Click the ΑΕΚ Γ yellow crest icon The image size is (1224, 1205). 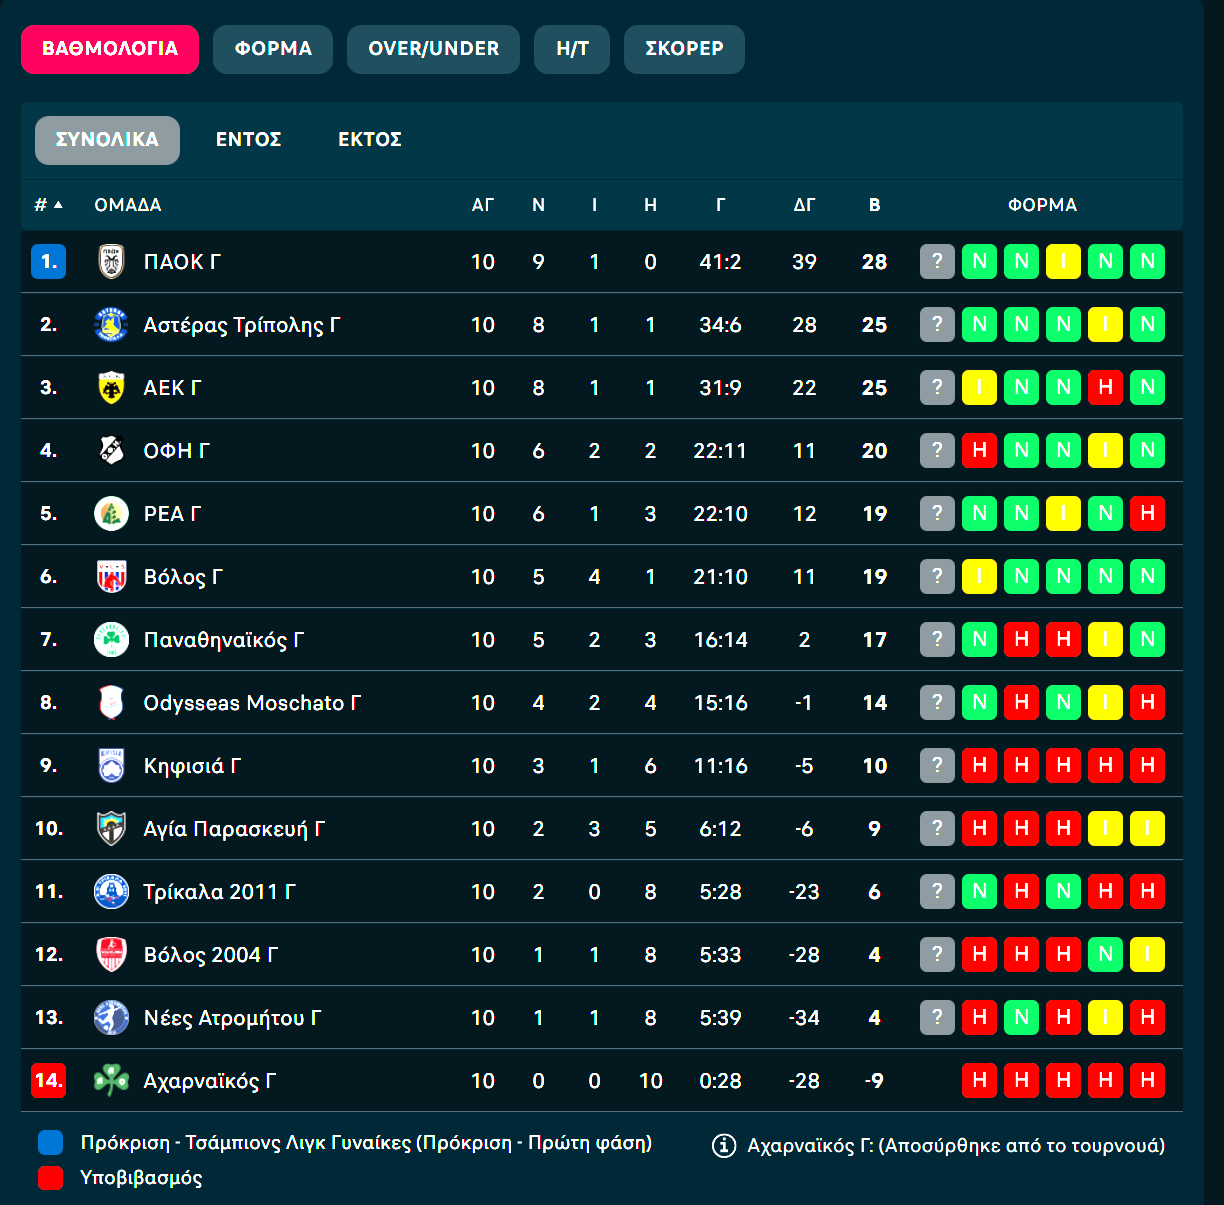click(x=111, y=388)
